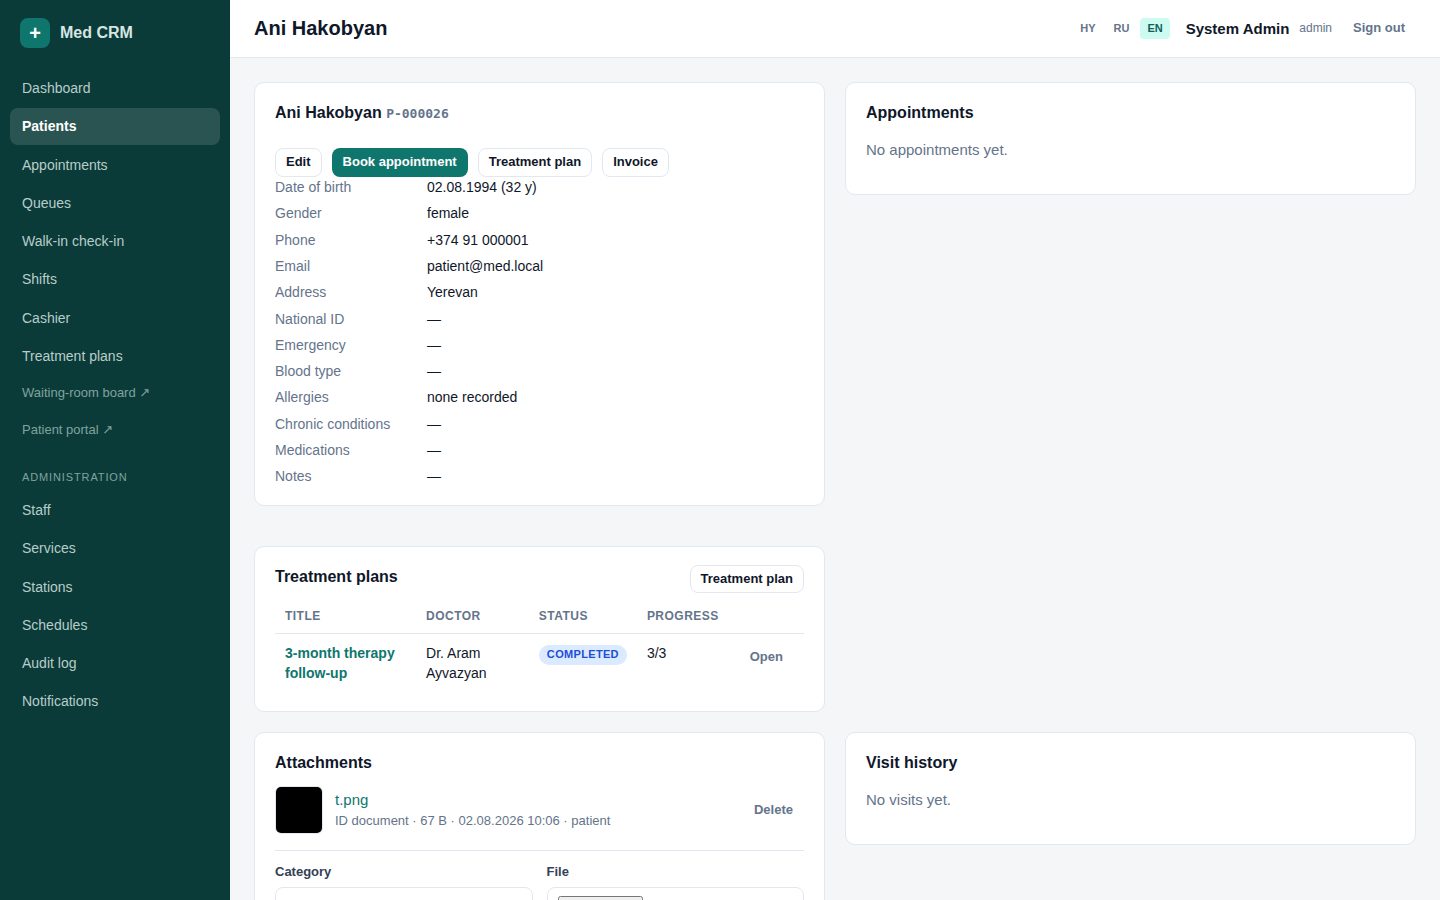Viewport: 1440px width, 900px height.
Task: Click the phone number +374 91 000001
Action: (x=477, y=240)
